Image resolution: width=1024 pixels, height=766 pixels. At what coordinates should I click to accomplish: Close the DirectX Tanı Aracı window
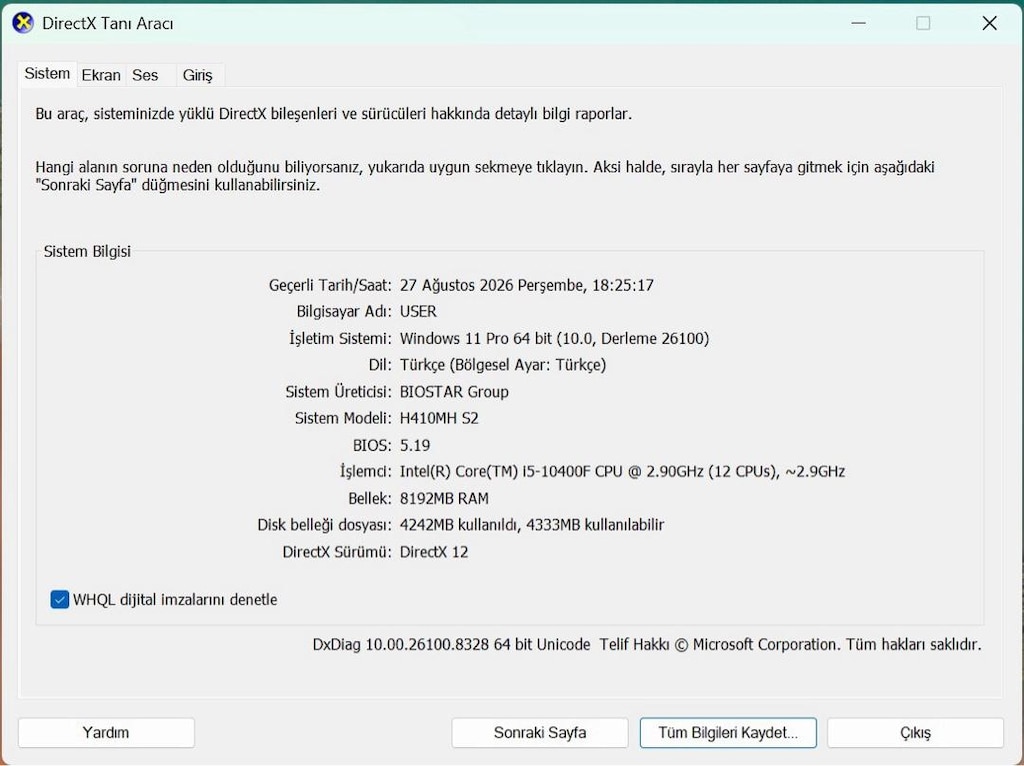[989, 24]
